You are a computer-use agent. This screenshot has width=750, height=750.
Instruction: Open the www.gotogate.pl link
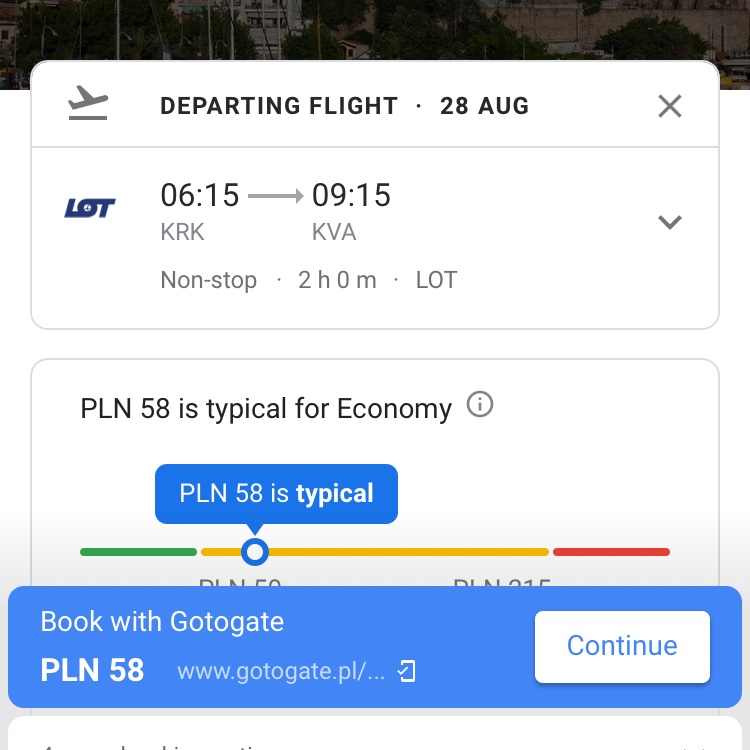click(x=281, y=671)
